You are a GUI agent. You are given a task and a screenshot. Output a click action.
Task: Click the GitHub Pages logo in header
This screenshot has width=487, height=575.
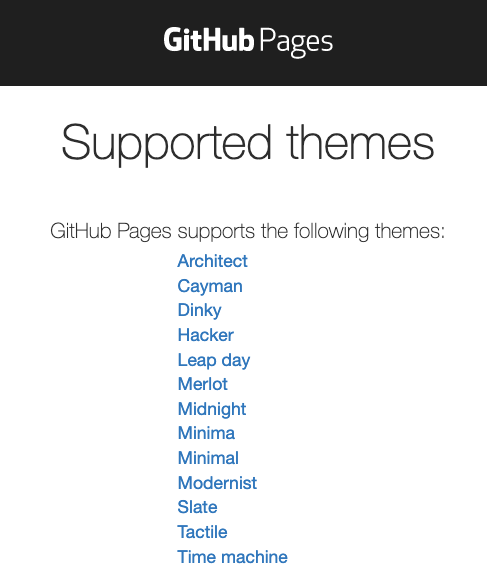tap(248, 41)
